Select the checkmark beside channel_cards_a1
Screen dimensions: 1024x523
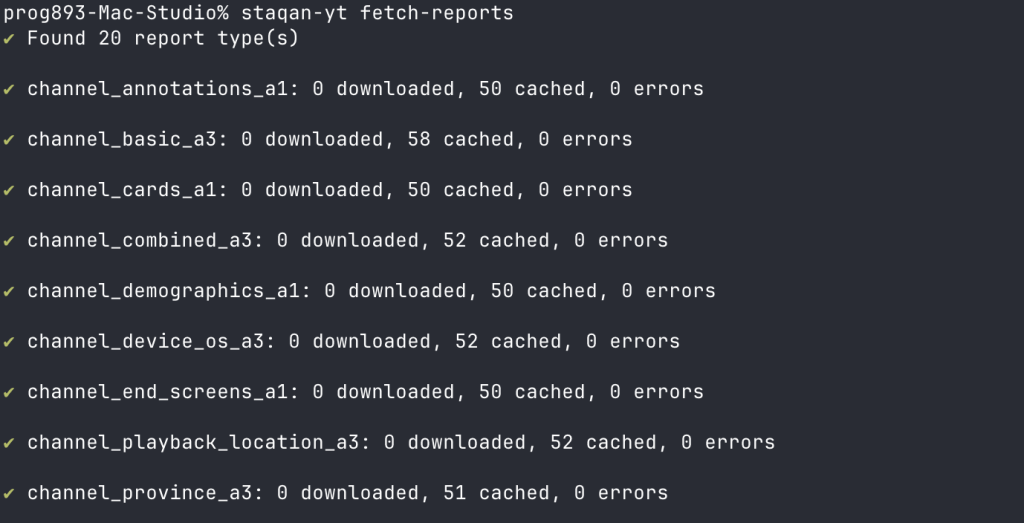(9, 190)
